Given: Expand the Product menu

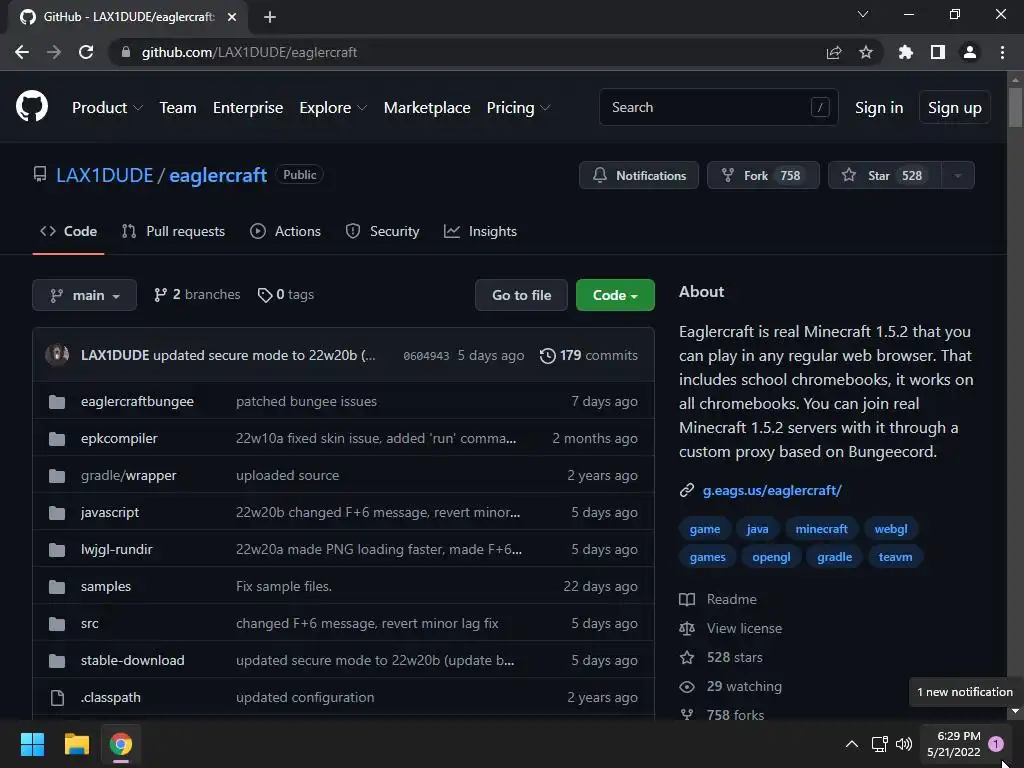Looking at the screenshot, I should pos(107,108).
